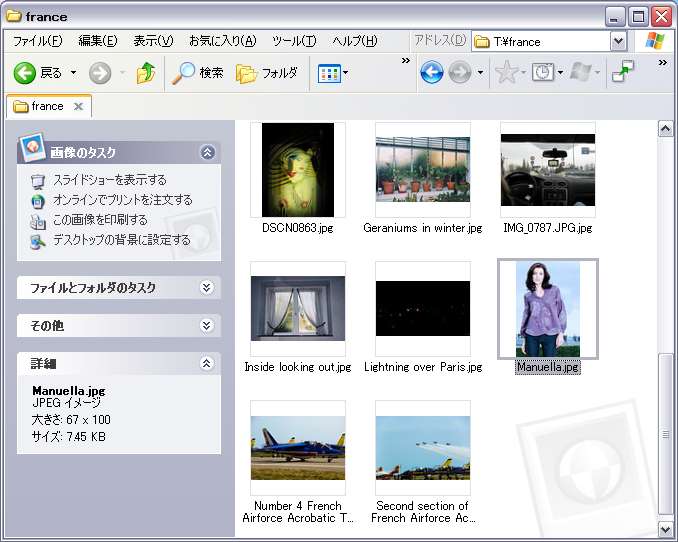
Task: Collapse the 詳細 details panel
Action: click(207, 363)
